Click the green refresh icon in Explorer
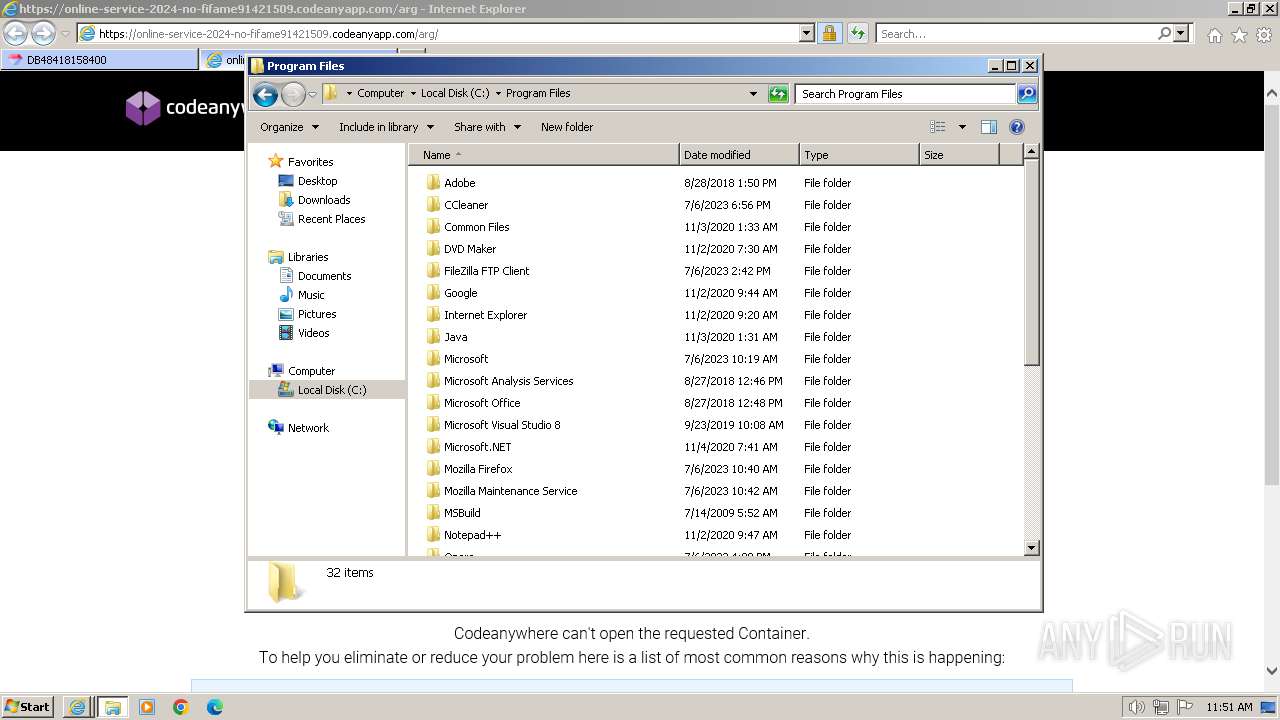1280x720 pixels. pos(778,94)
